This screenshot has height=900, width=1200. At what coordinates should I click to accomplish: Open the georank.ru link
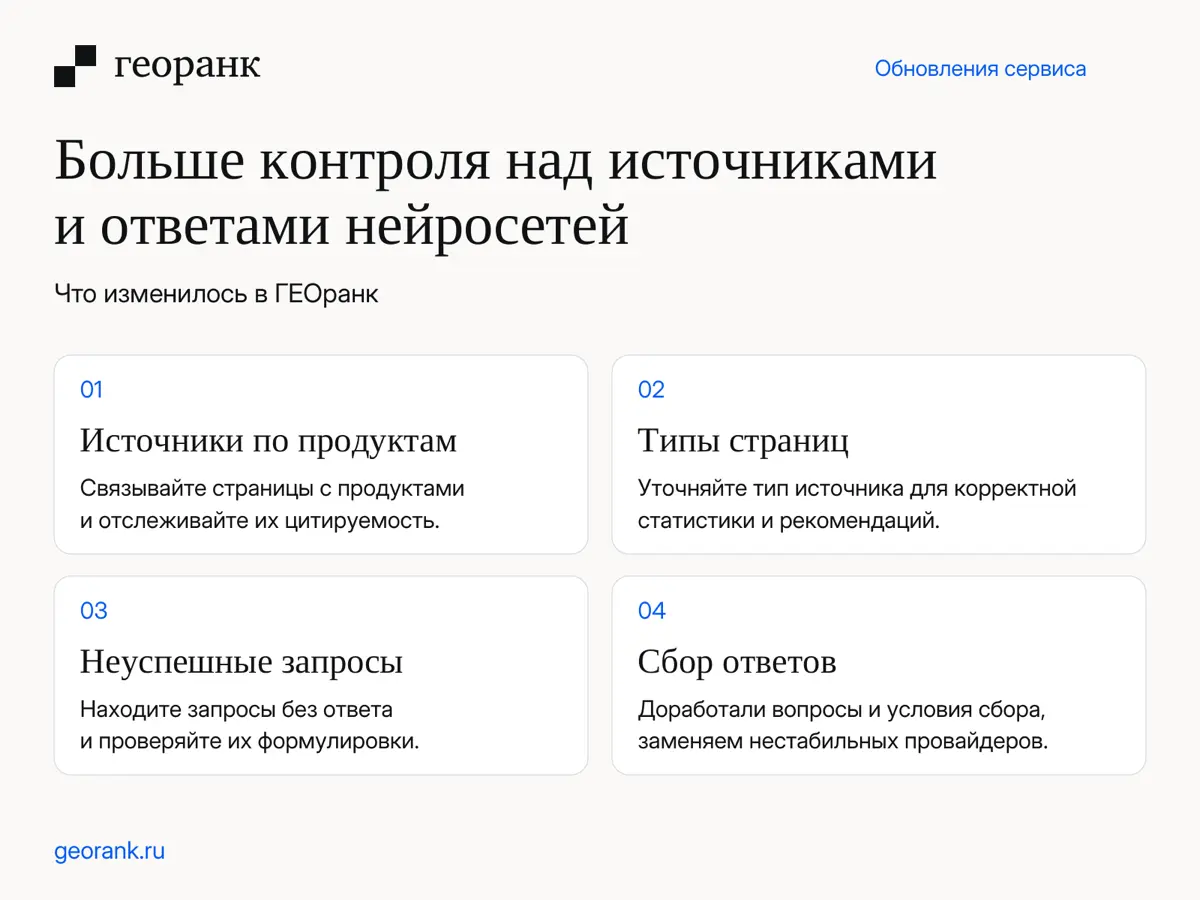pyautogui.click(x=109, y=851)
